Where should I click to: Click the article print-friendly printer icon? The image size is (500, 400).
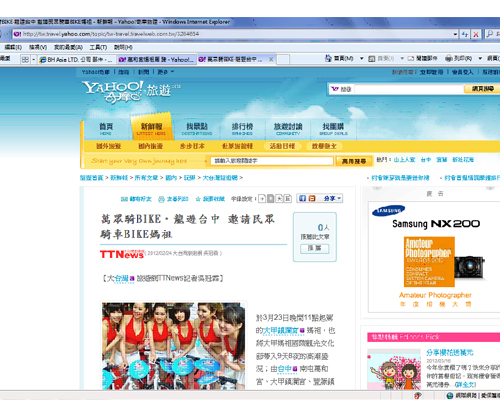[161, 199]
